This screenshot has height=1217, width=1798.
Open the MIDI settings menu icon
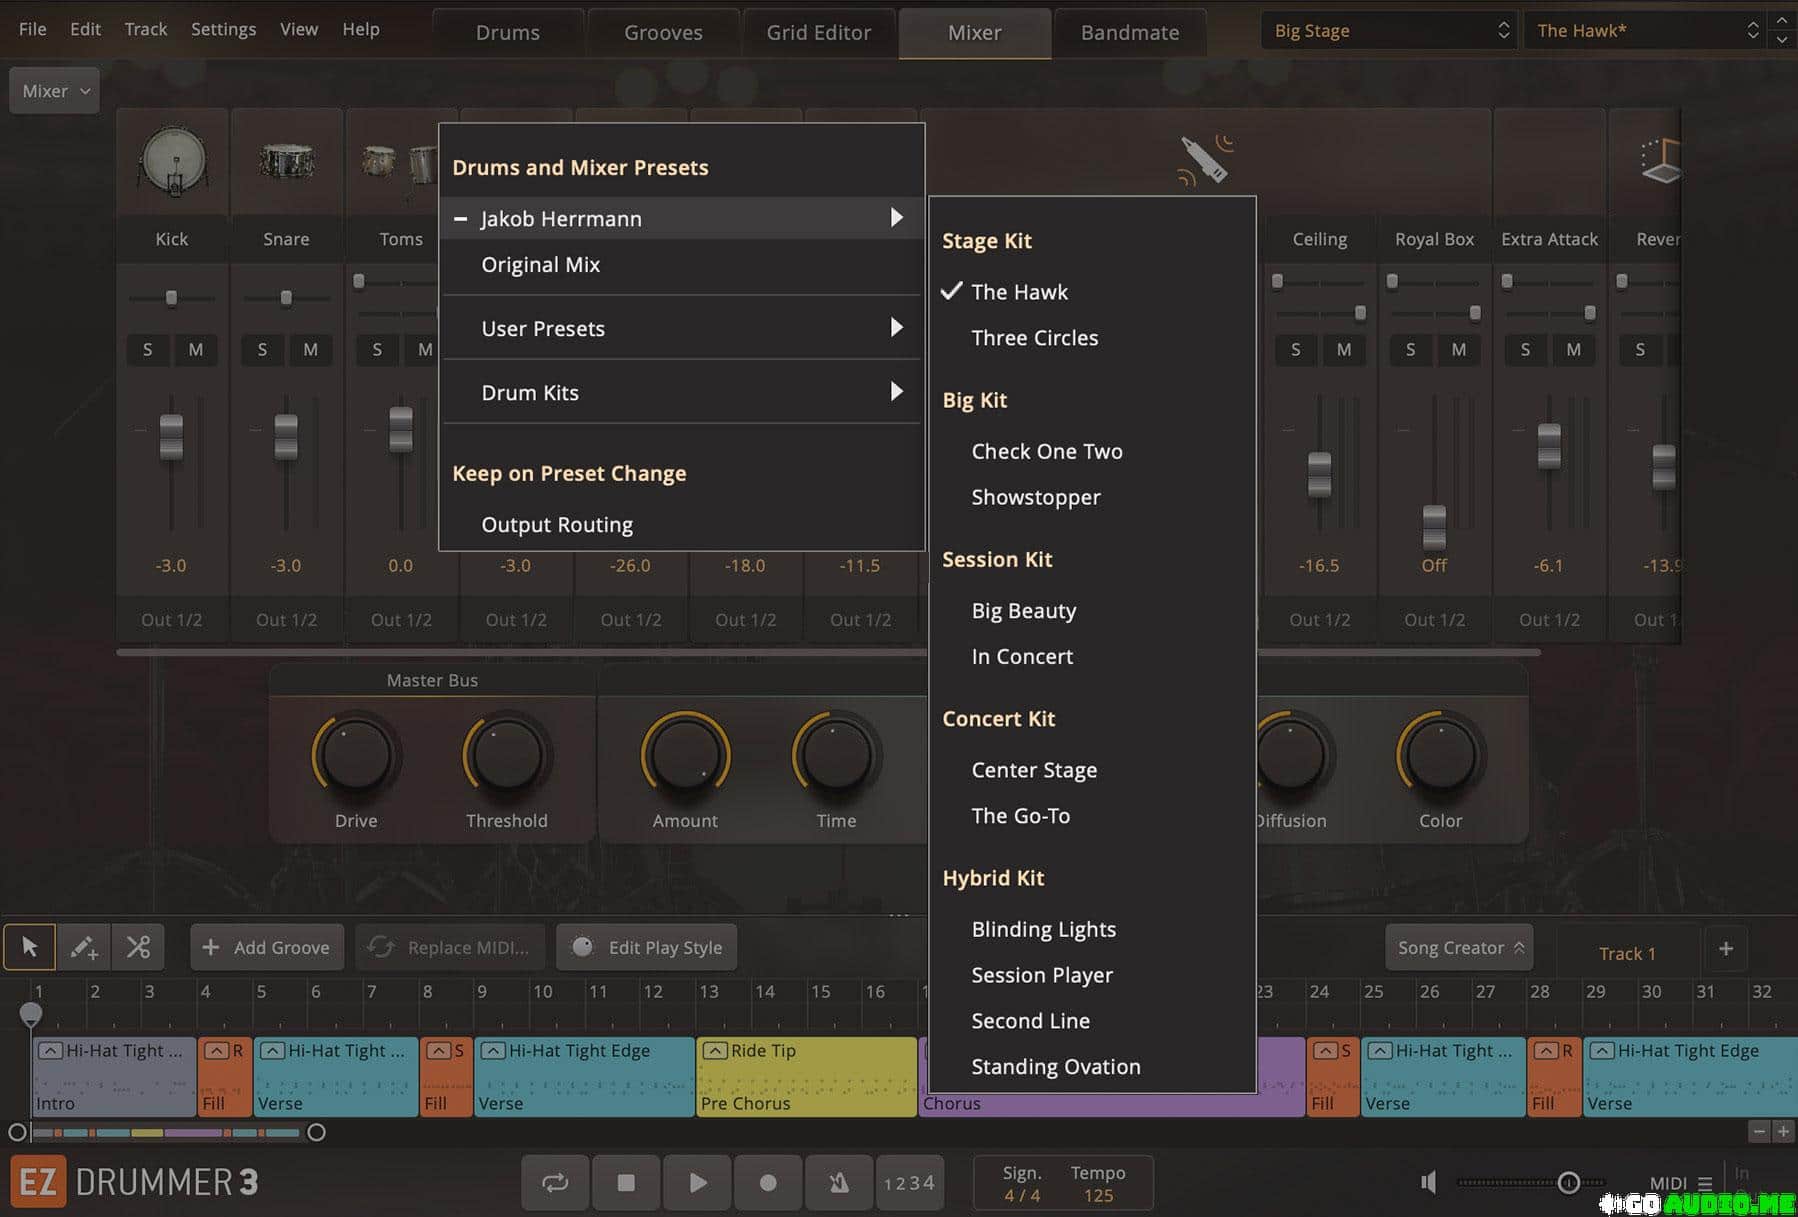(1705, 1184)
